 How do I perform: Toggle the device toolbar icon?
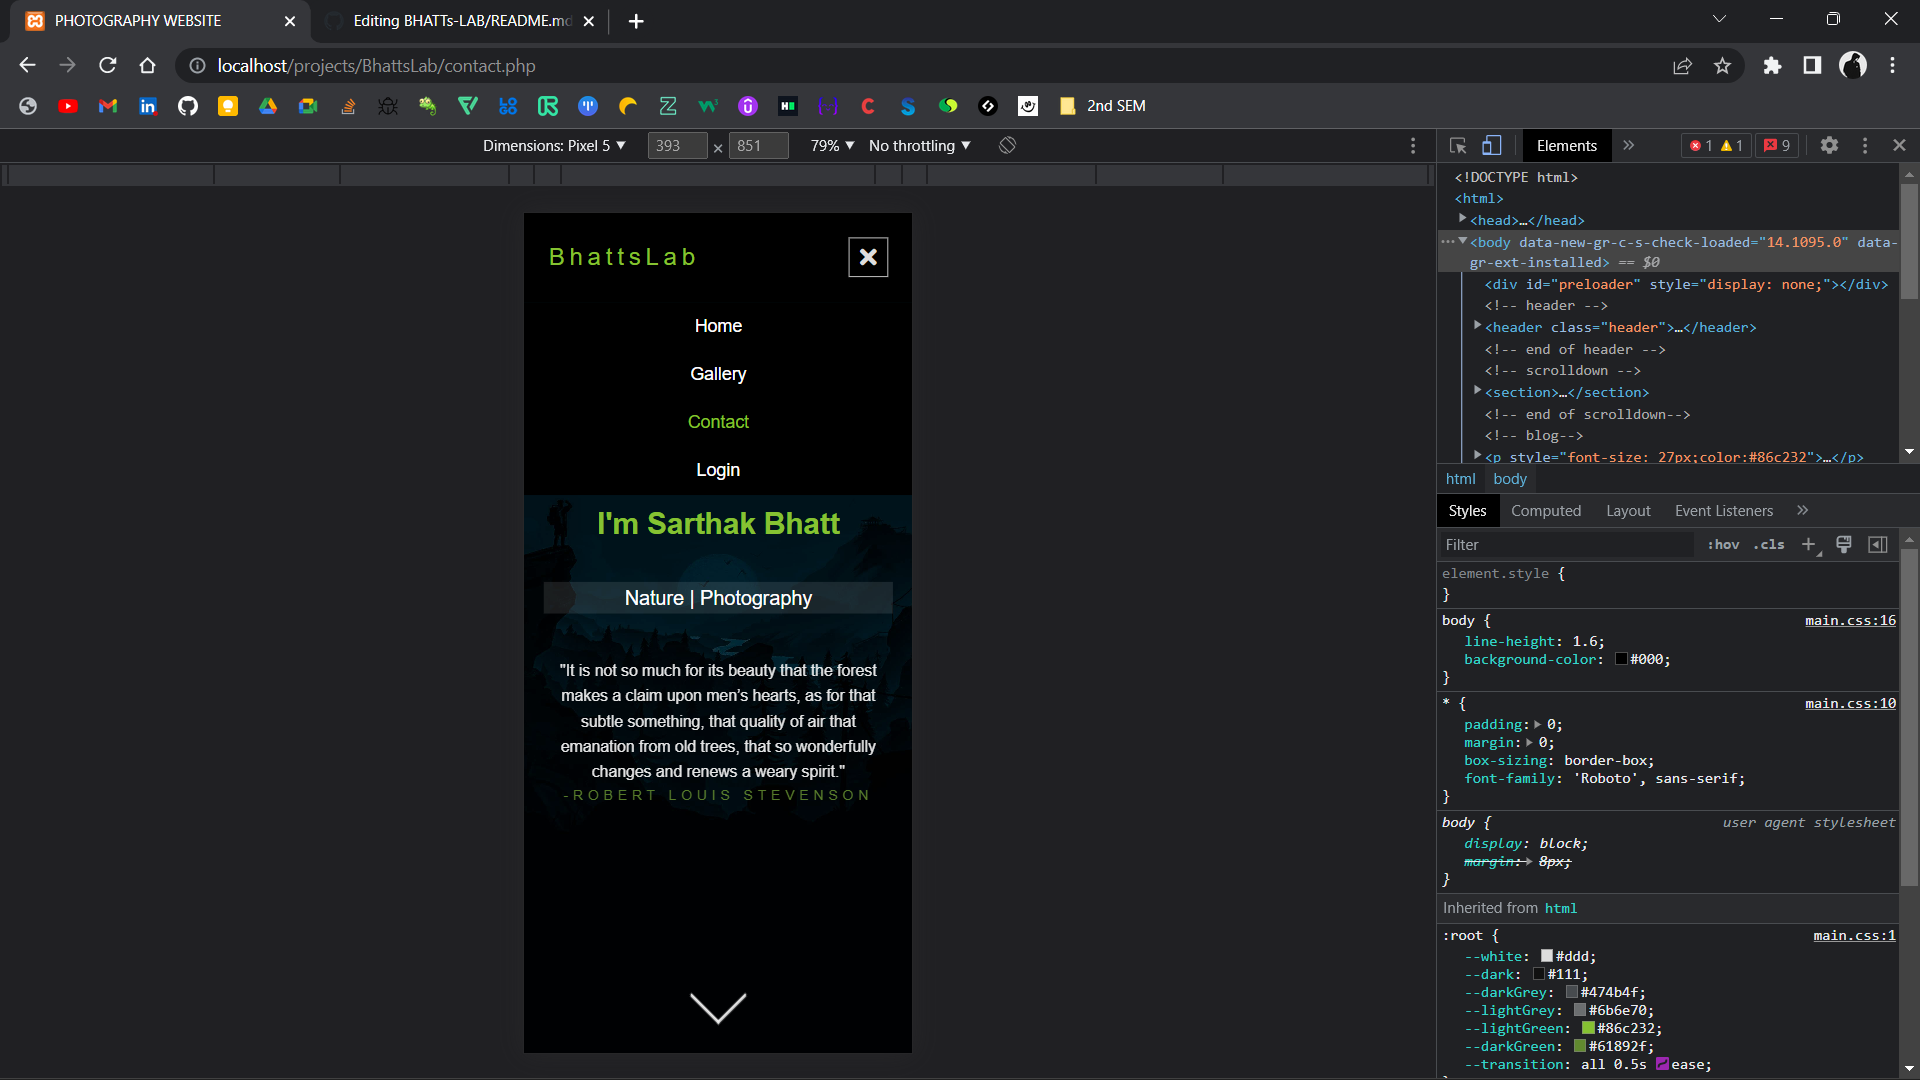(1491, 146)
